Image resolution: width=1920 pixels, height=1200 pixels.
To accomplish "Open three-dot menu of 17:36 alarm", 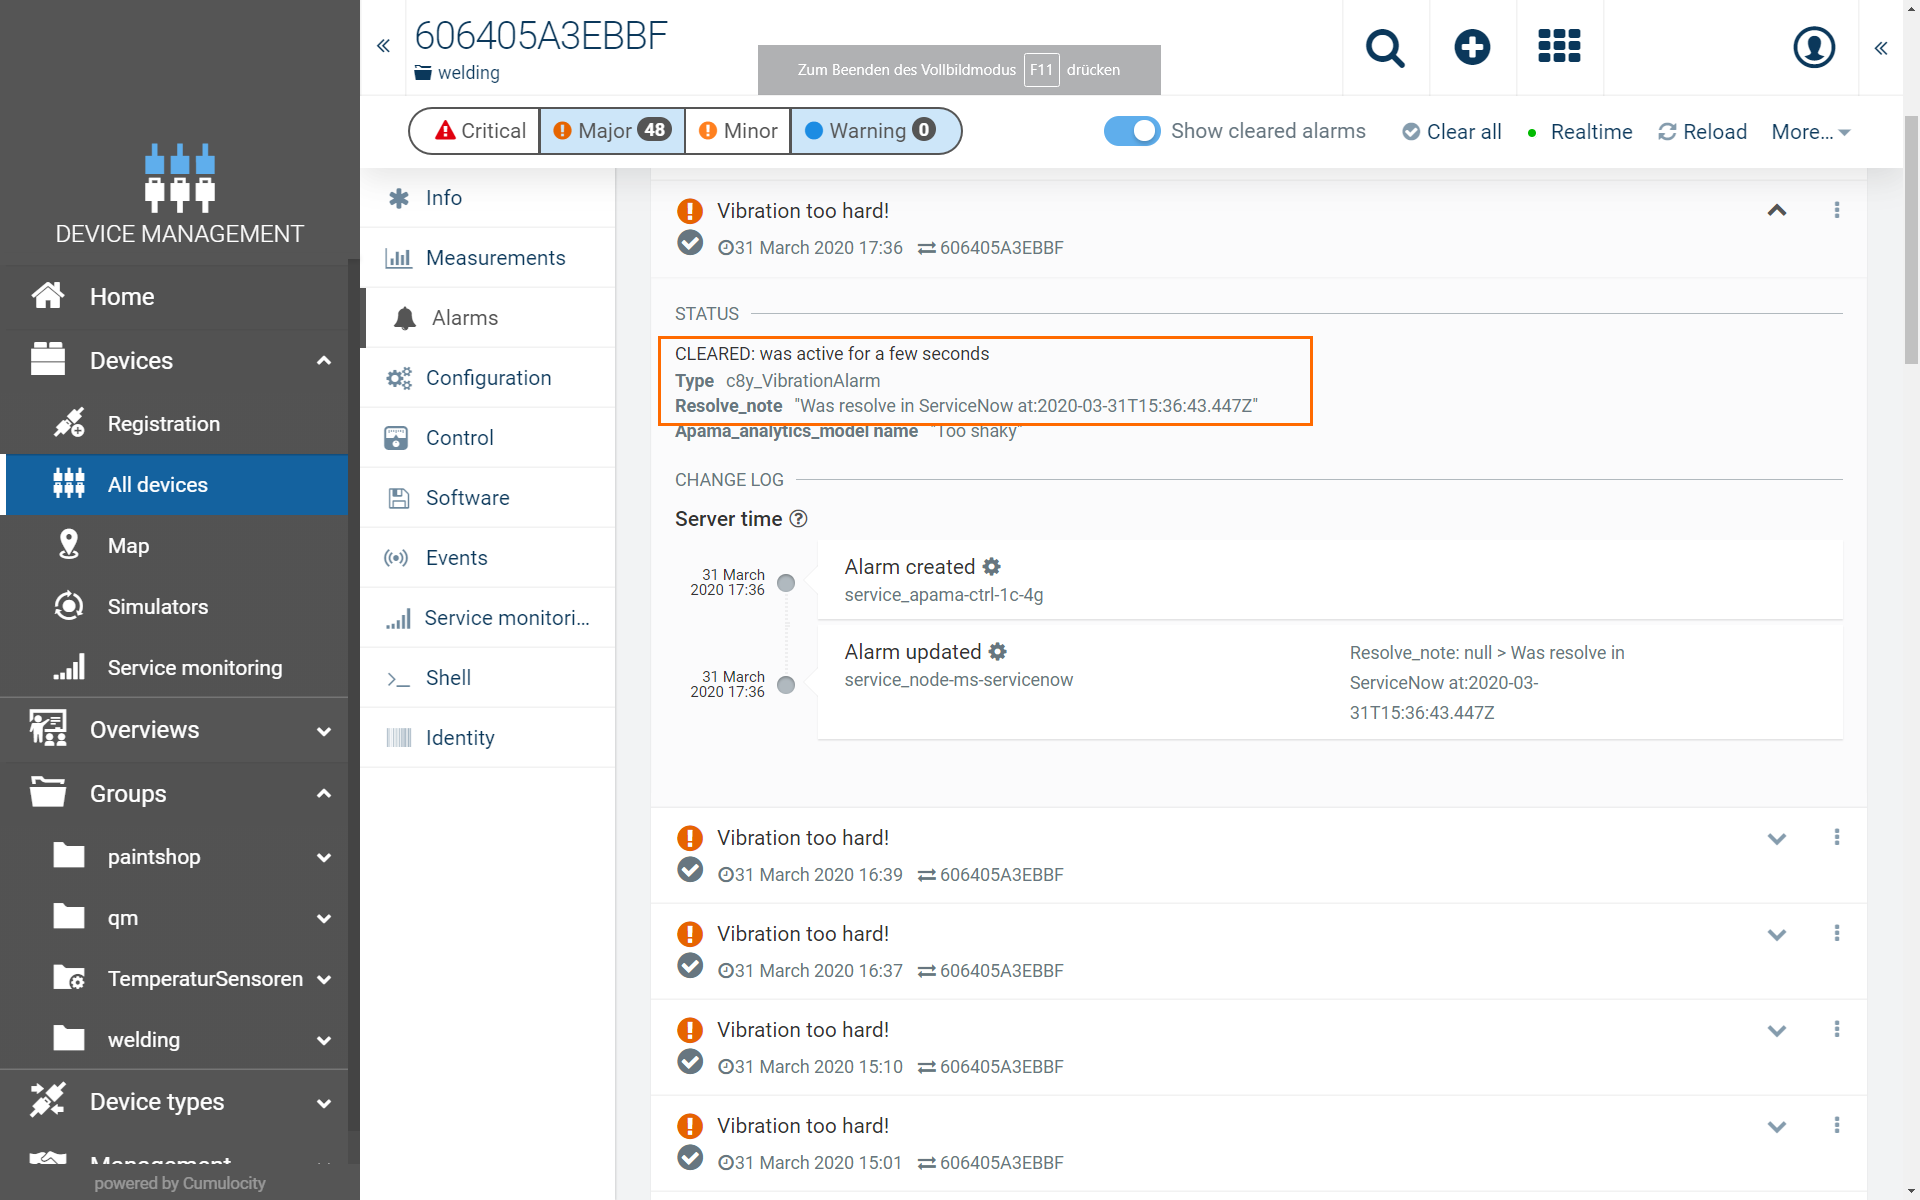I will (1837, 210).
